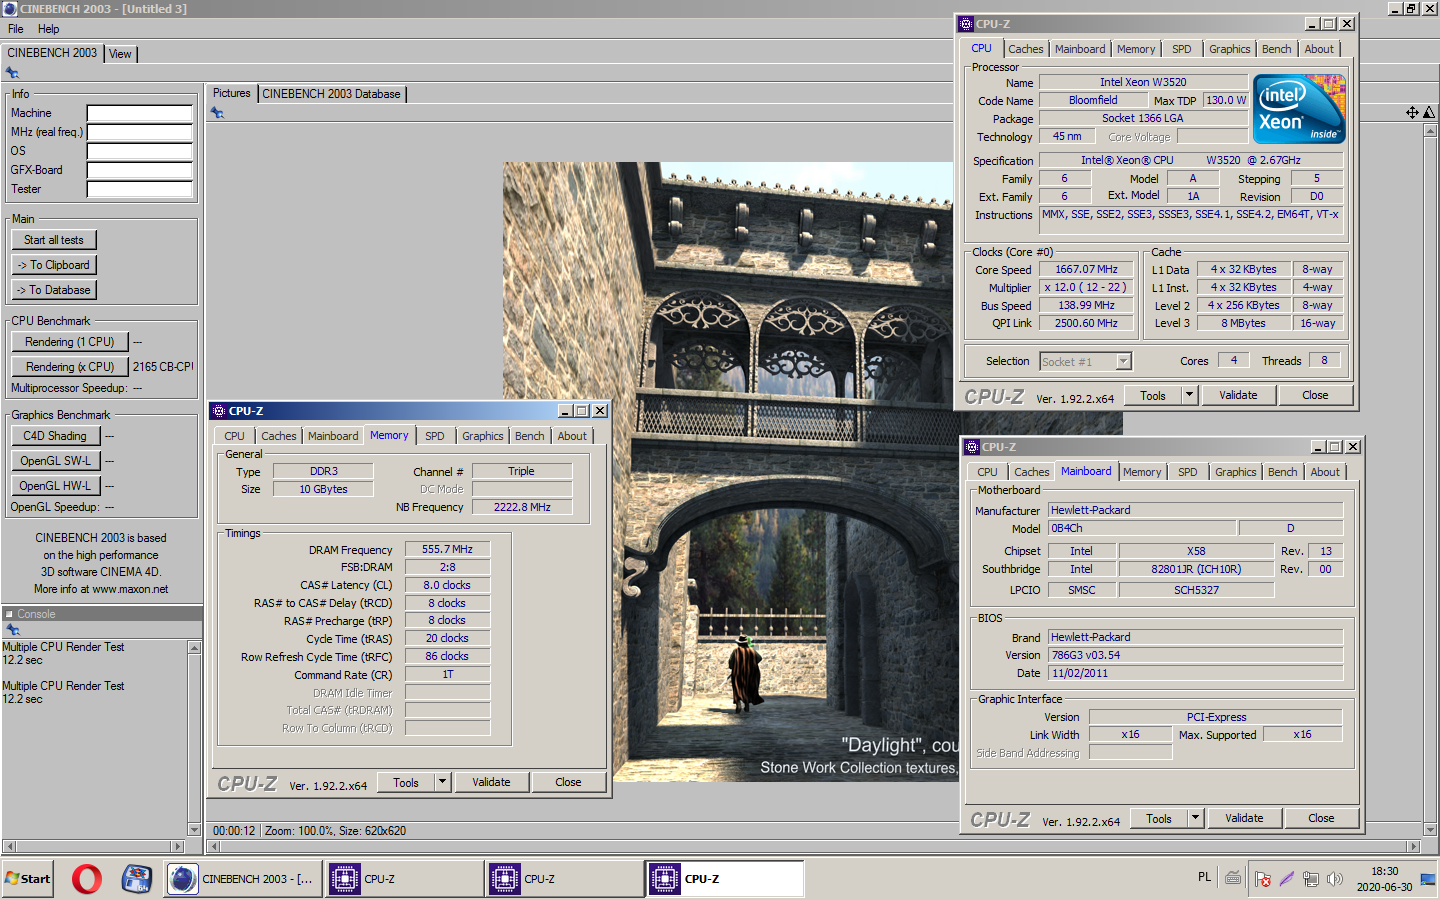Switch to the View tab in CINEBENCH
Viewport: 1440px width, 900px height.
coord(120,54)
